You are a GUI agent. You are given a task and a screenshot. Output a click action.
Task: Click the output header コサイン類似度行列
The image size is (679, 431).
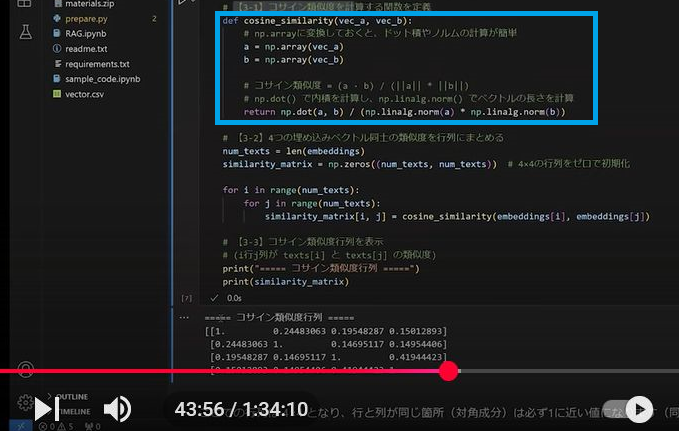pyautogui.click(x=279, y=318)
